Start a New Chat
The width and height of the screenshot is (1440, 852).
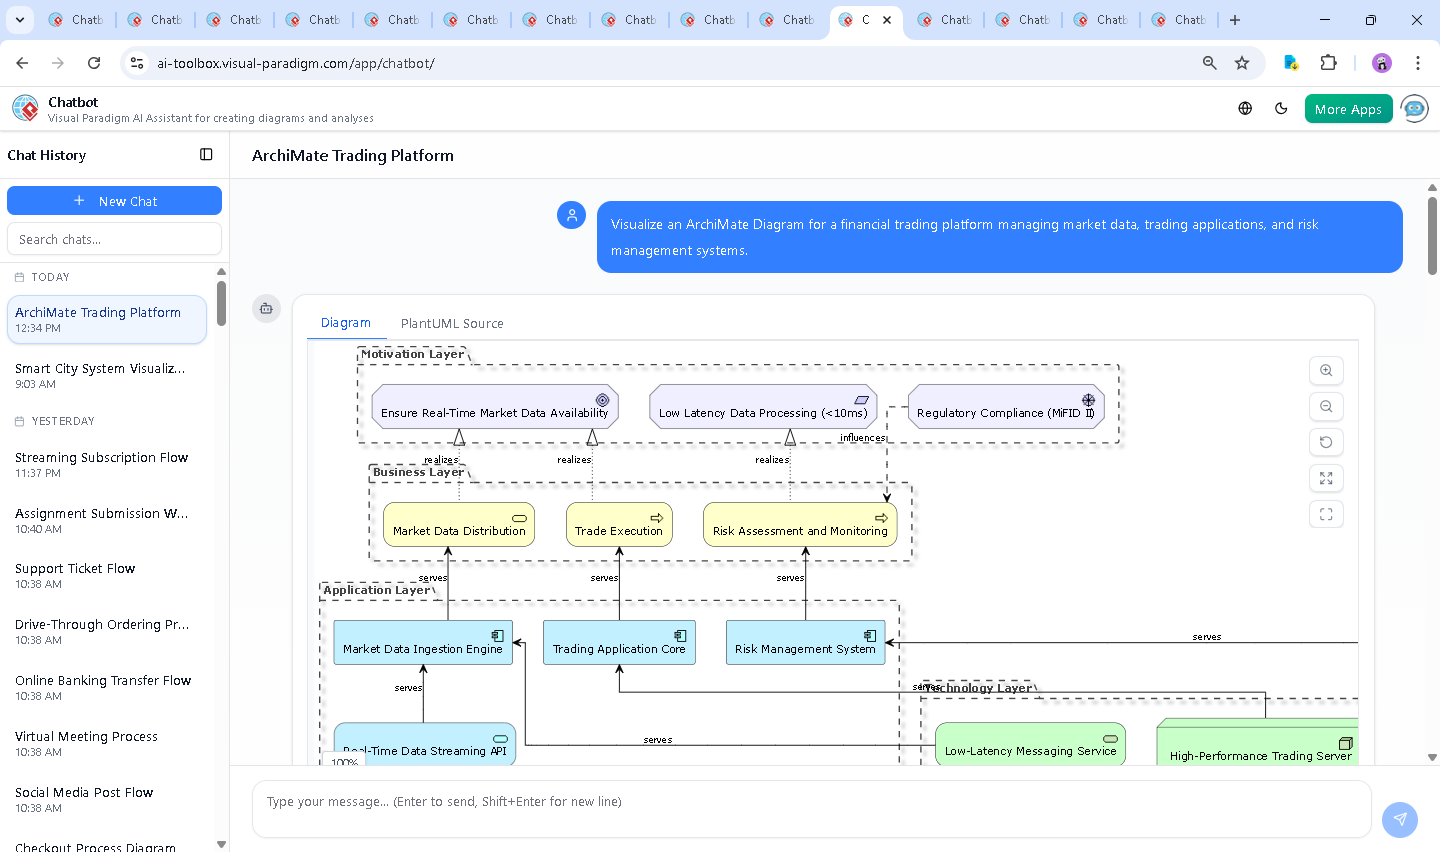coord(114,200)
